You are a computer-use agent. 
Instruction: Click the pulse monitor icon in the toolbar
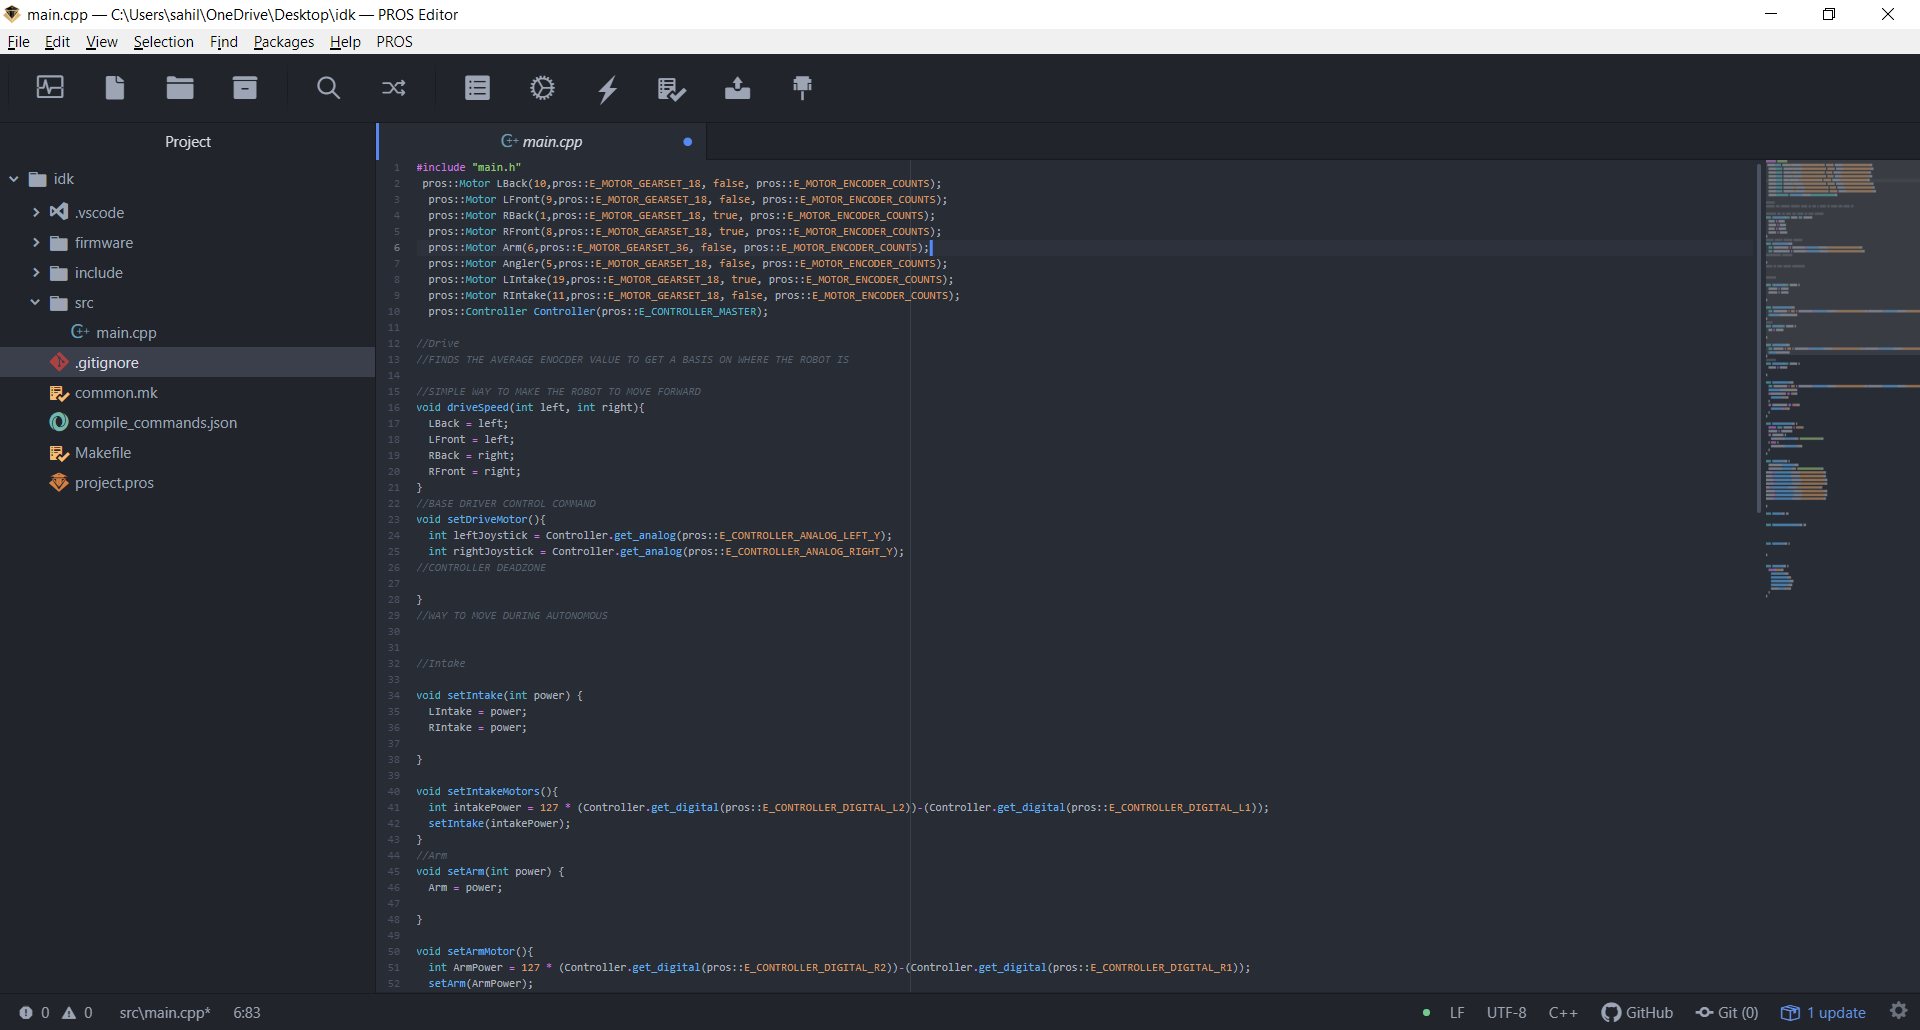click(x=50, y=88)
